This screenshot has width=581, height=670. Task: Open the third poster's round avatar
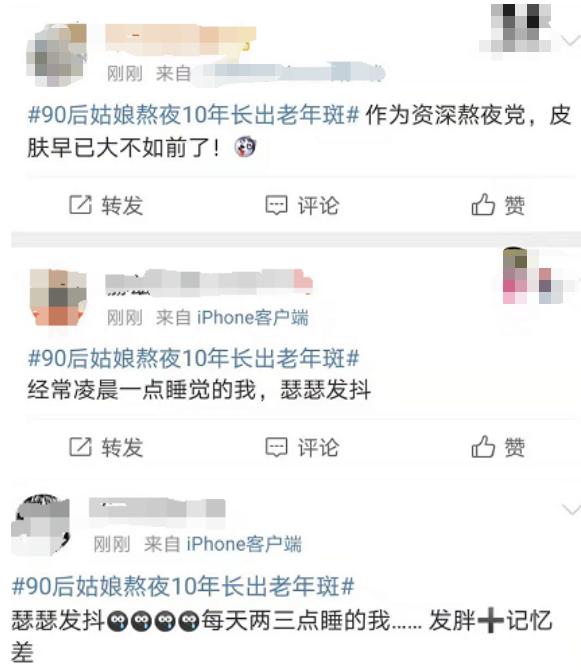41,524
